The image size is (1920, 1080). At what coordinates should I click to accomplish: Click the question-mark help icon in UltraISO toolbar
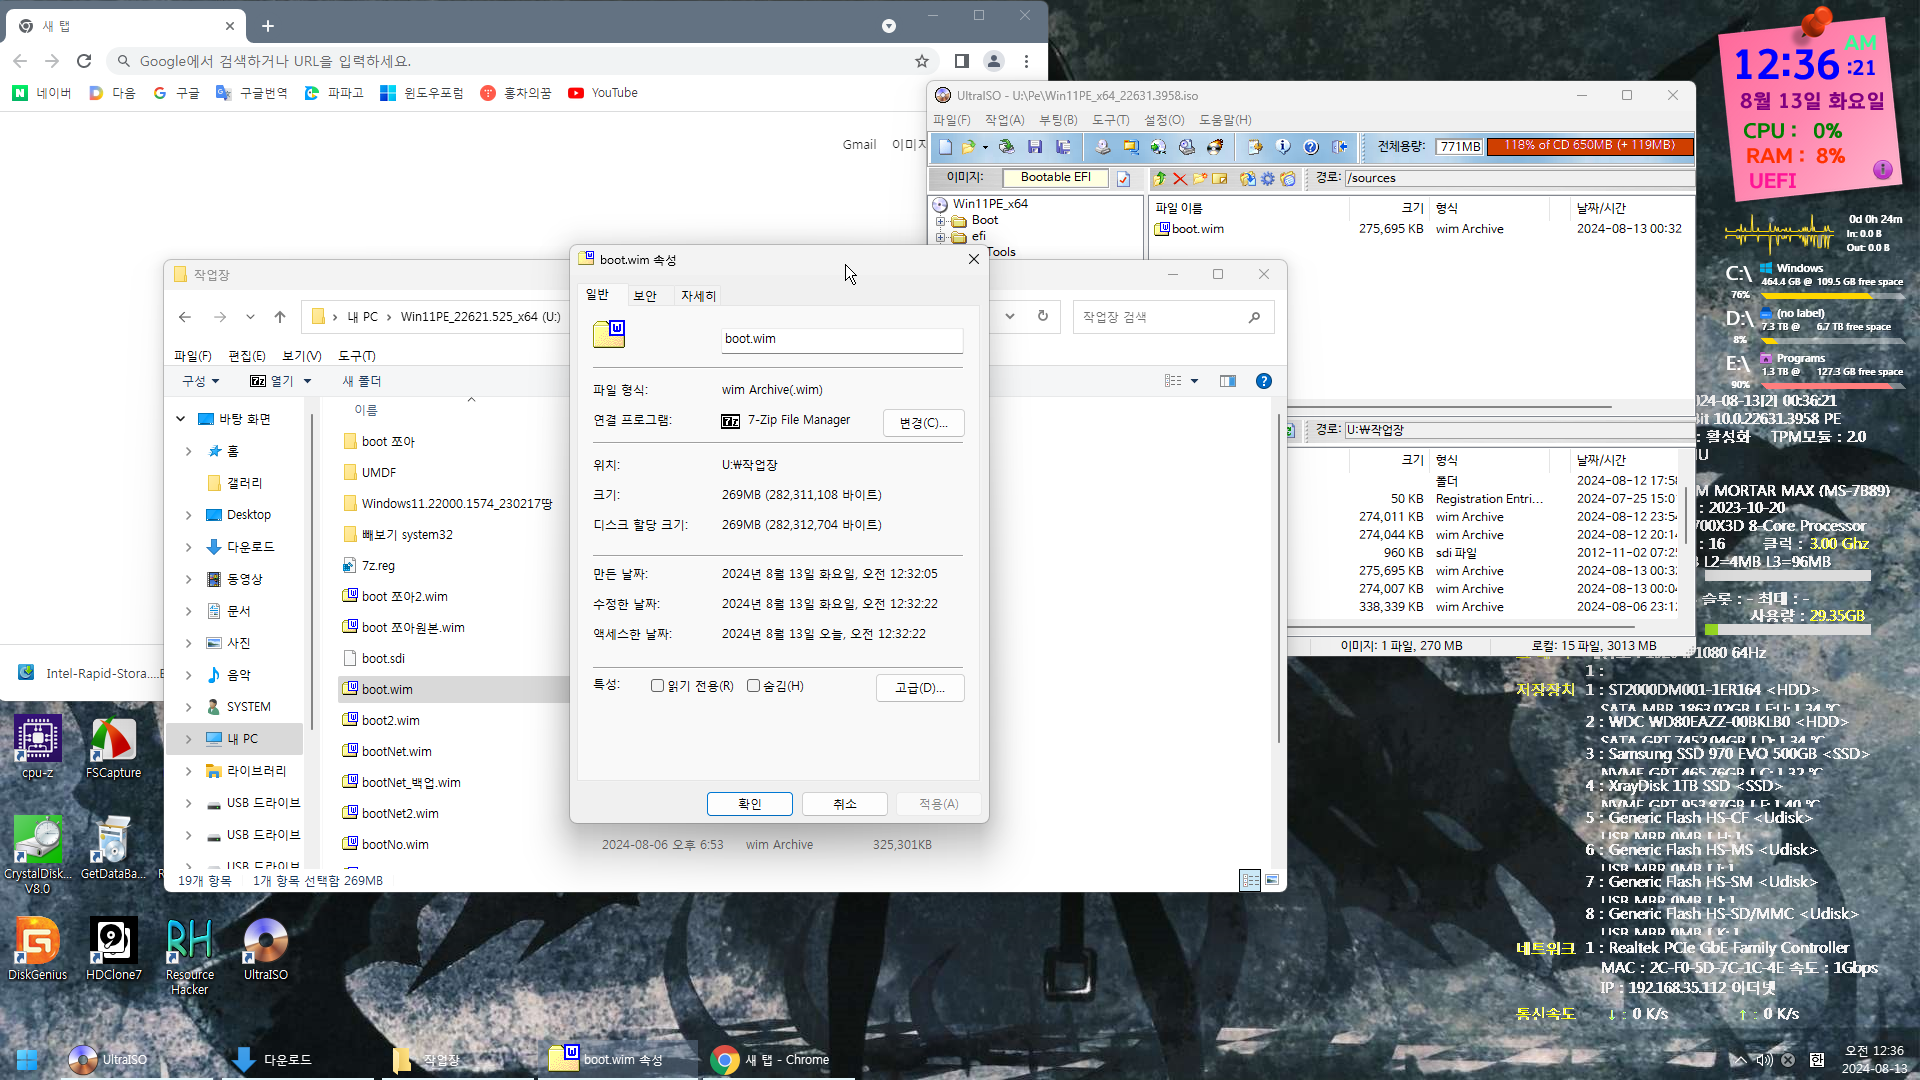[1311, 147]
